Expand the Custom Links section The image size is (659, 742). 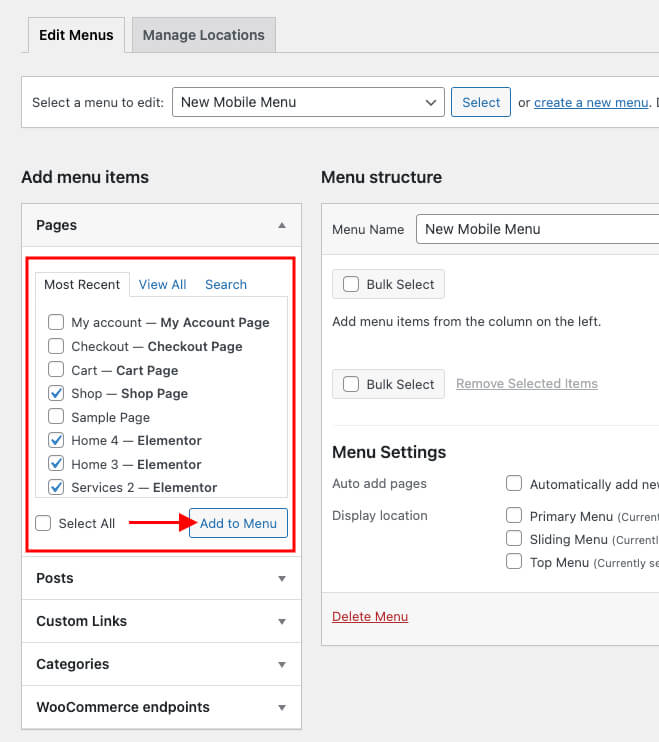282,622
